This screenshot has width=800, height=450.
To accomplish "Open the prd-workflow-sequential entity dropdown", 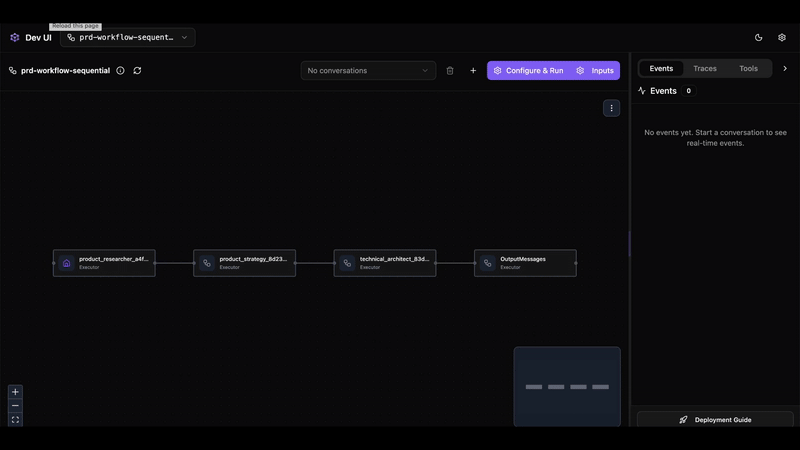I will (x=127, y=37).
